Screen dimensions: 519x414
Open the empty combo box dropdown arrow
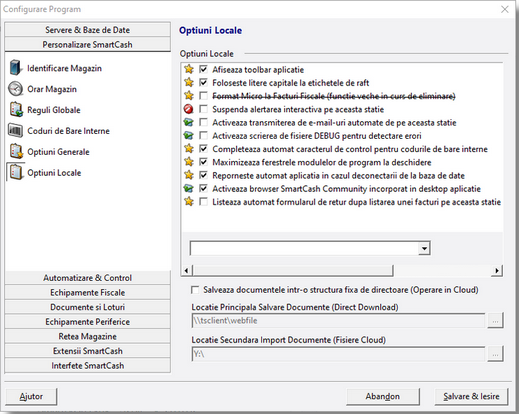(x=424, y=248)
